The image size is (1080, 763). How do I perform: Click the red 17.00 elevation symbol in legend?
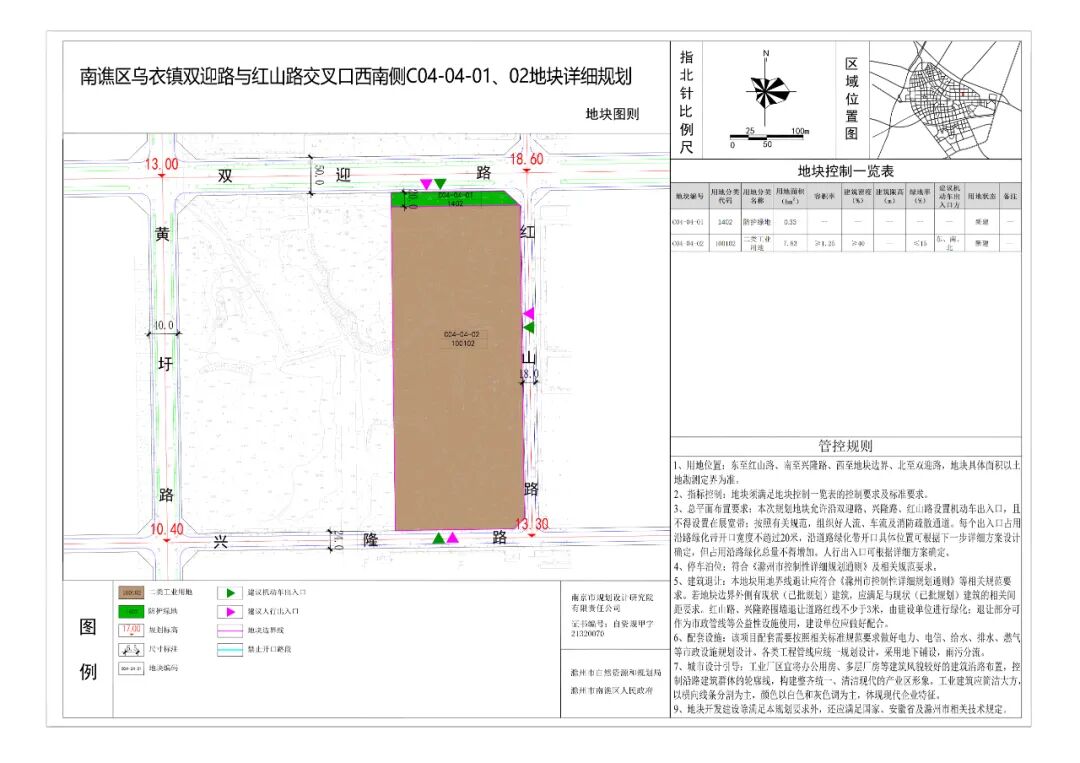131,630
